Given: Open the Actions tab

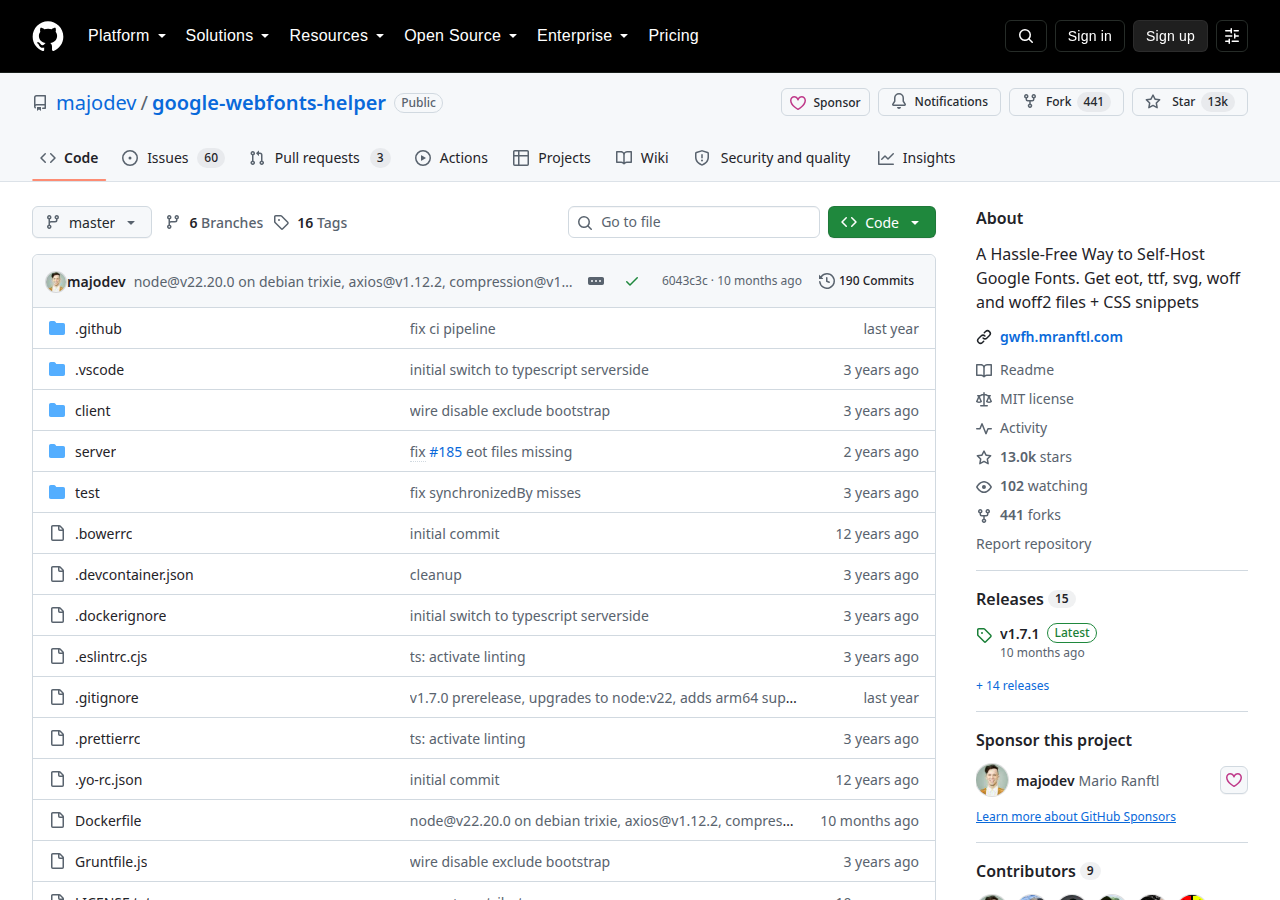Looking at the screenshot, I should [x=451, y=158].
